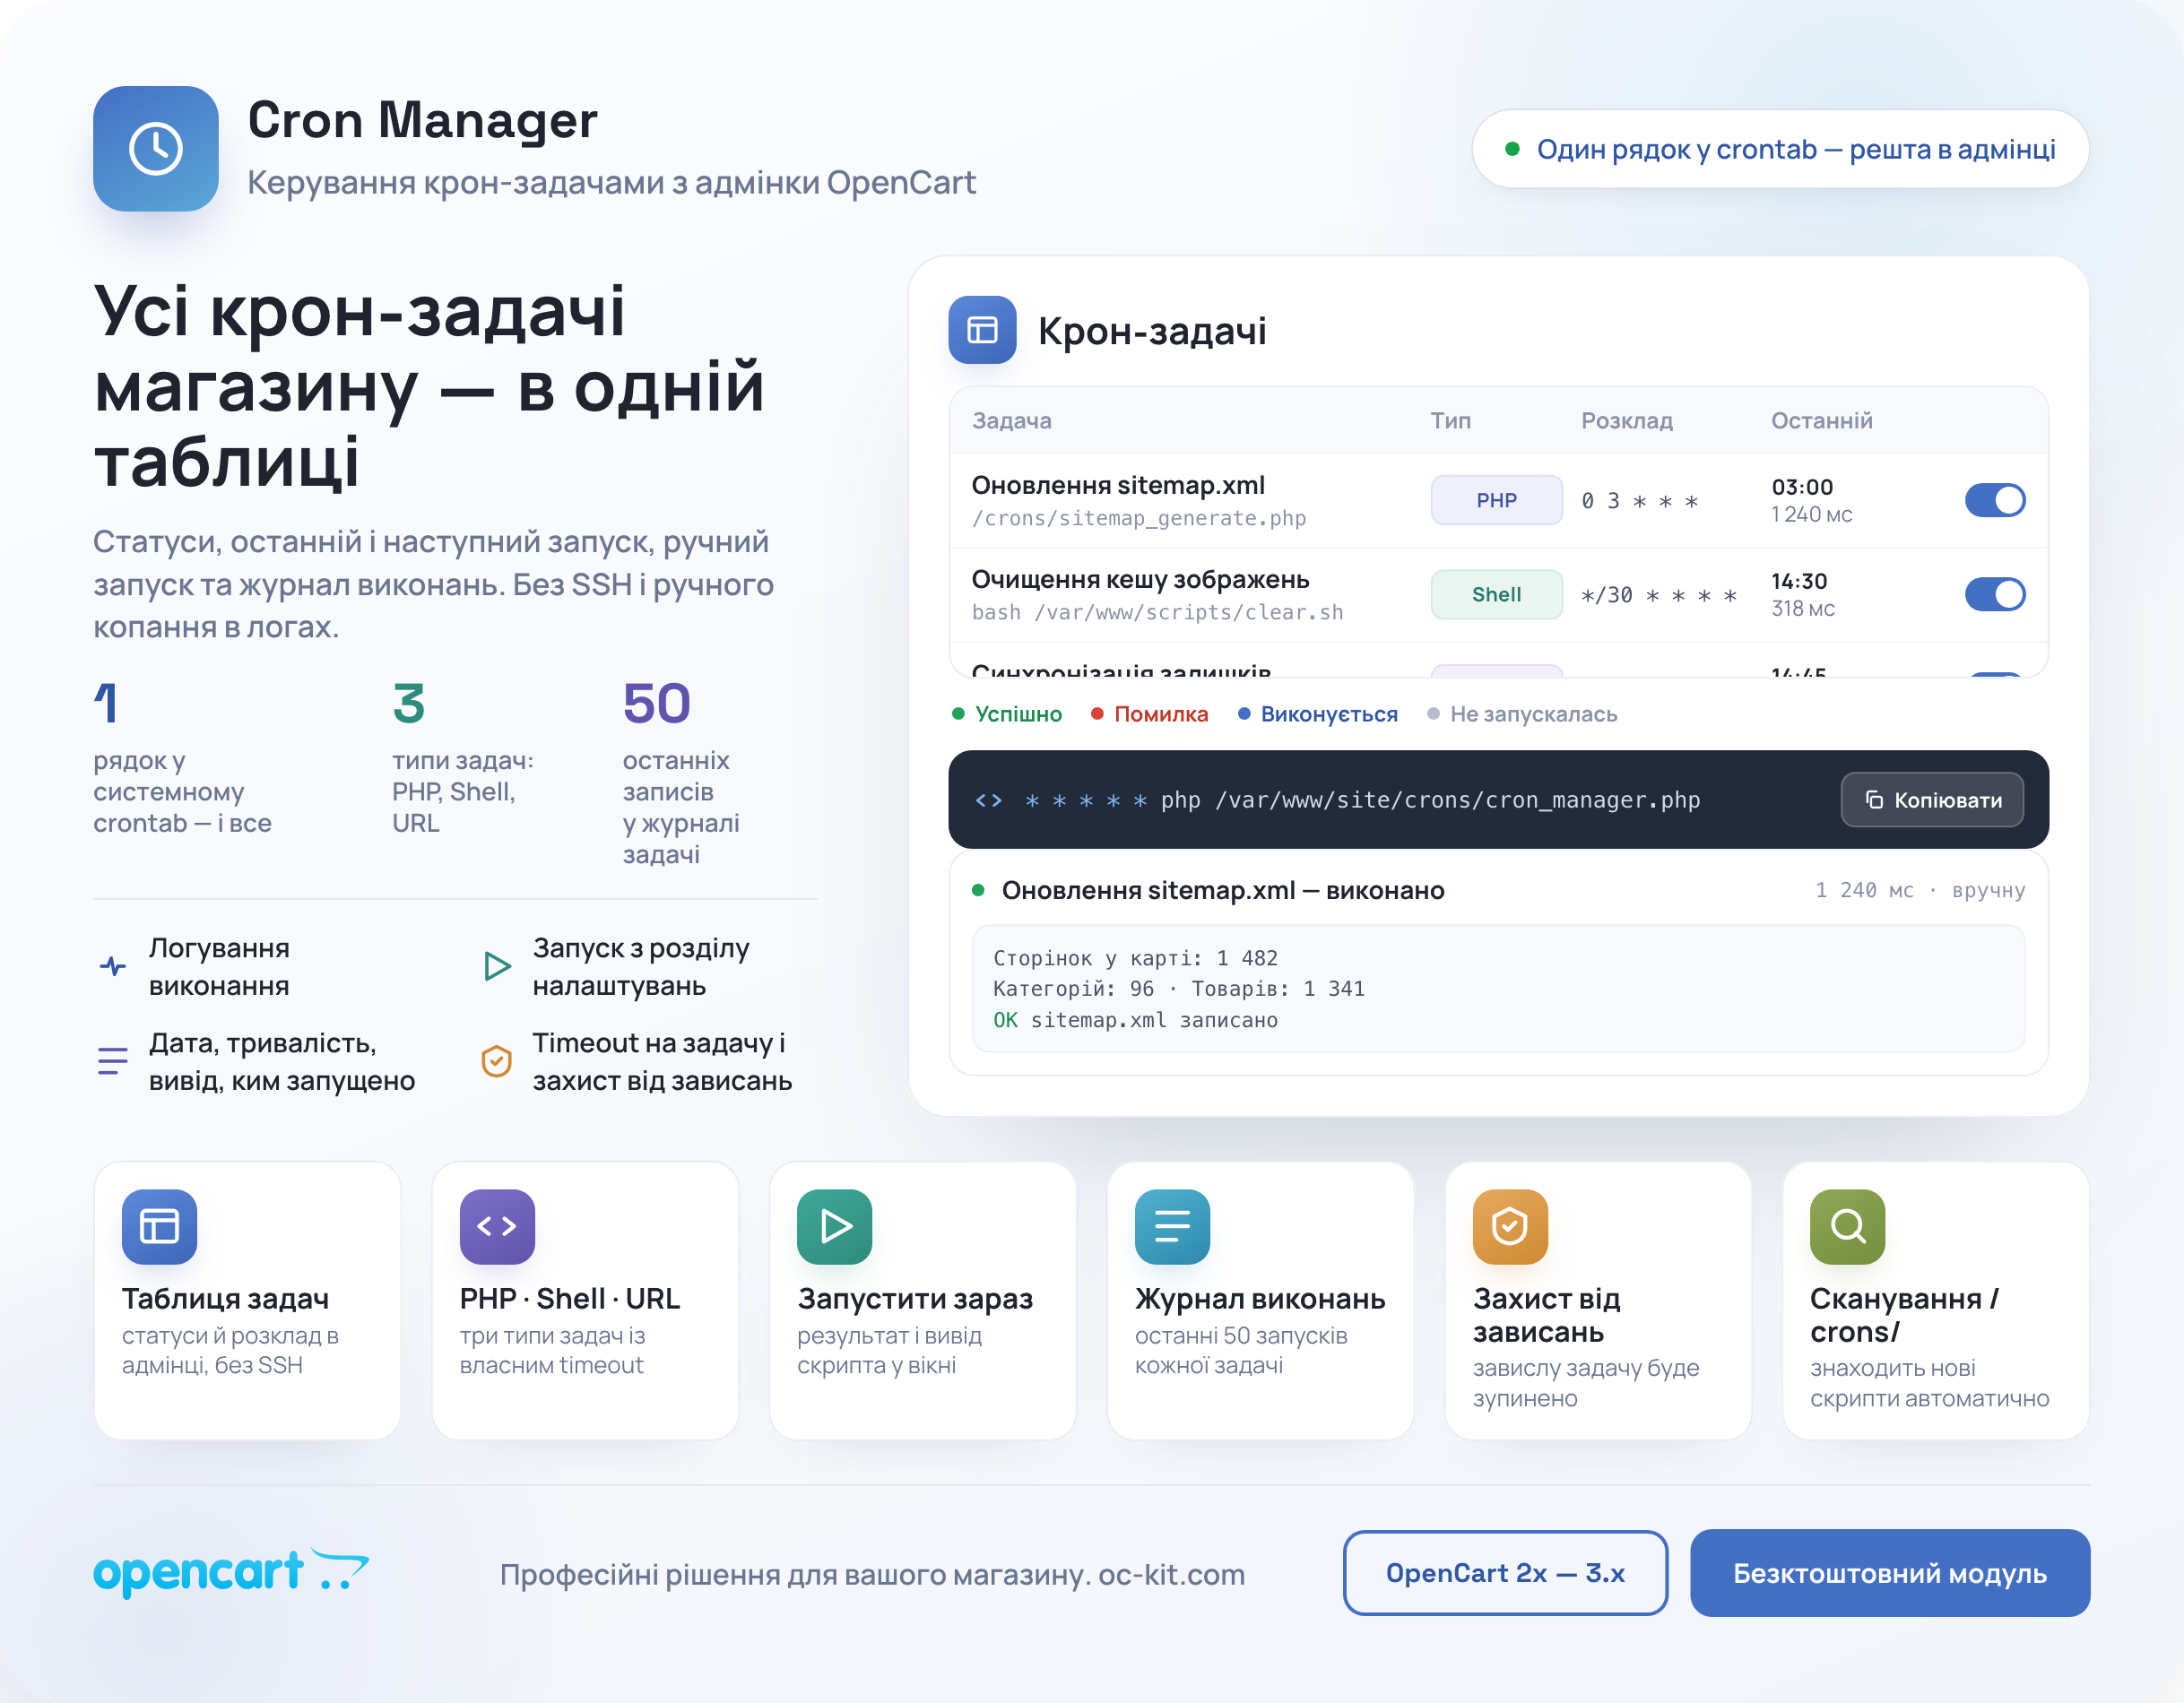Click the Запустити зараз play icon
Screen dimensions: 2184x1703
click(x=835, y=1226)
